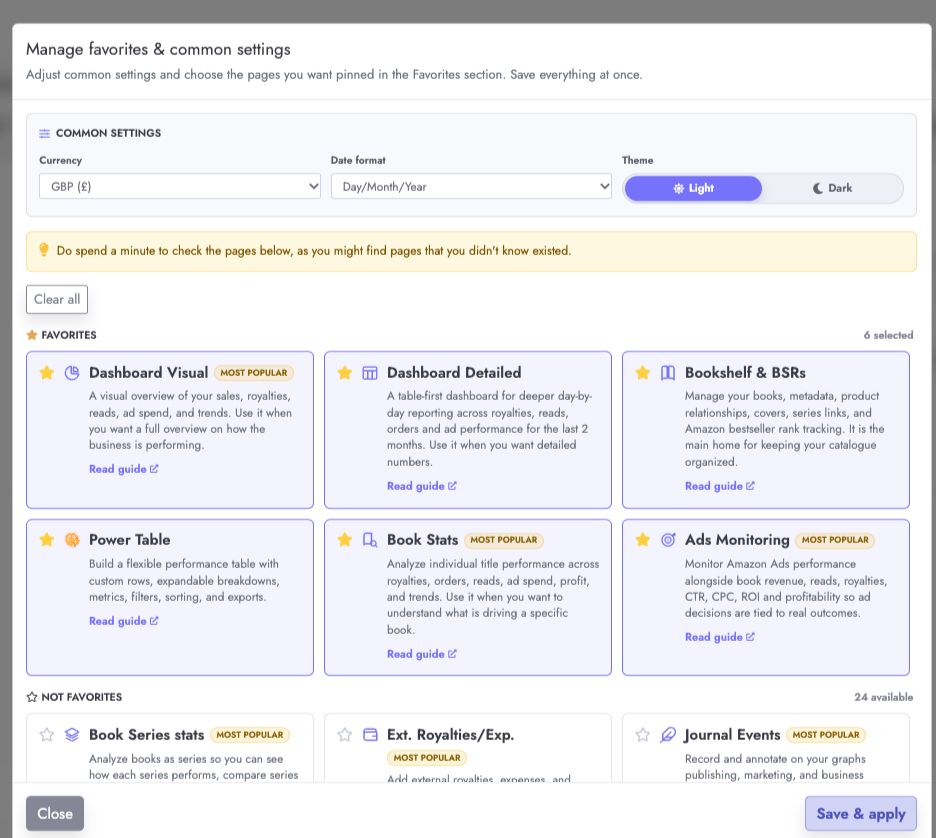936x838 pixels.
Task: Open the Date format dropdown
Action: pos(471,186)
